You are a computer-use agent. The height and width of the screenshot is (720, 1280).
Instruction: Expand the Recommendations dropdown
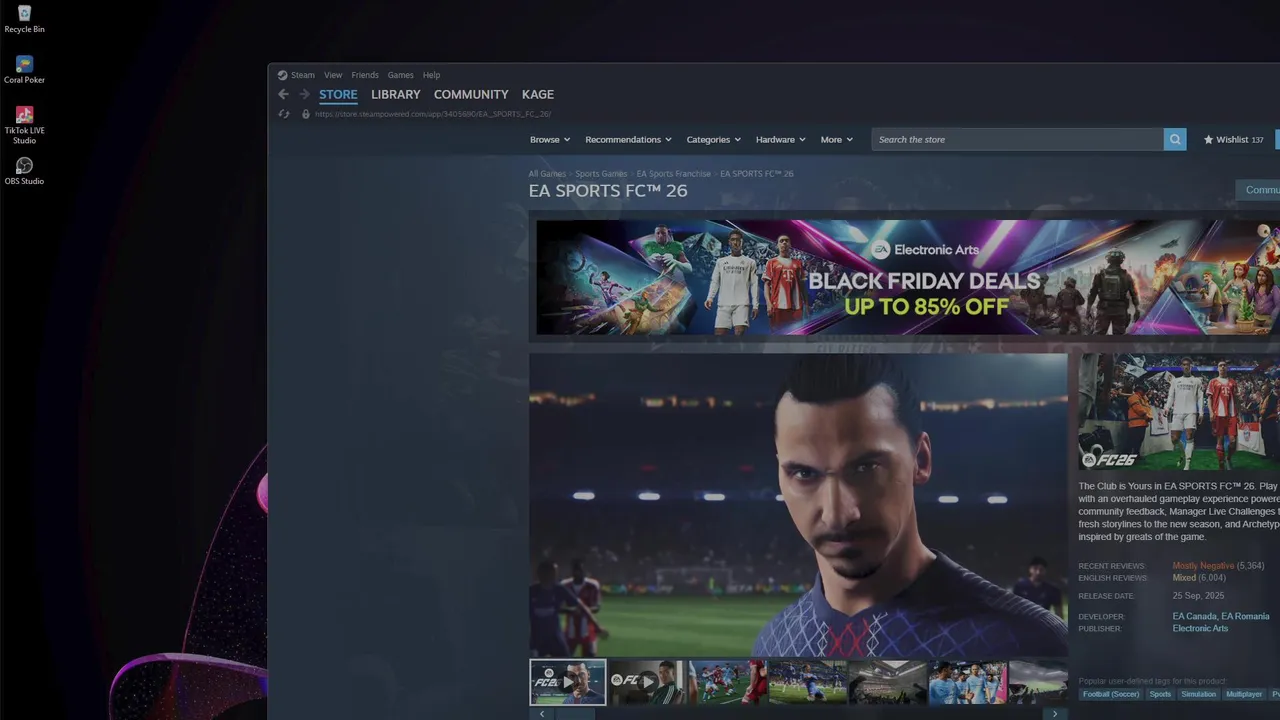628,140
